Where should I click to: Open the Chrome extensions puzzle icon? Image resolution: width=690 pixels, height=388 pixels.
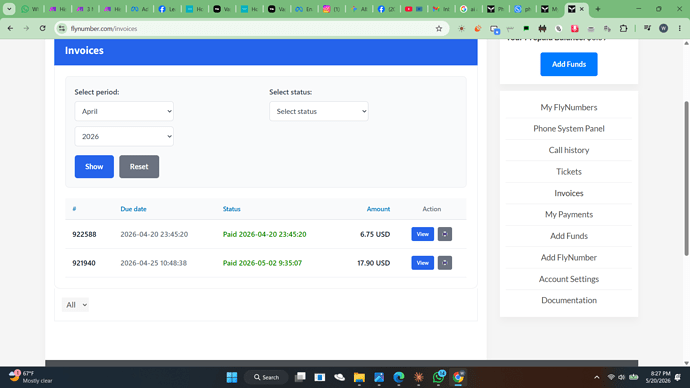coord(624,29)
